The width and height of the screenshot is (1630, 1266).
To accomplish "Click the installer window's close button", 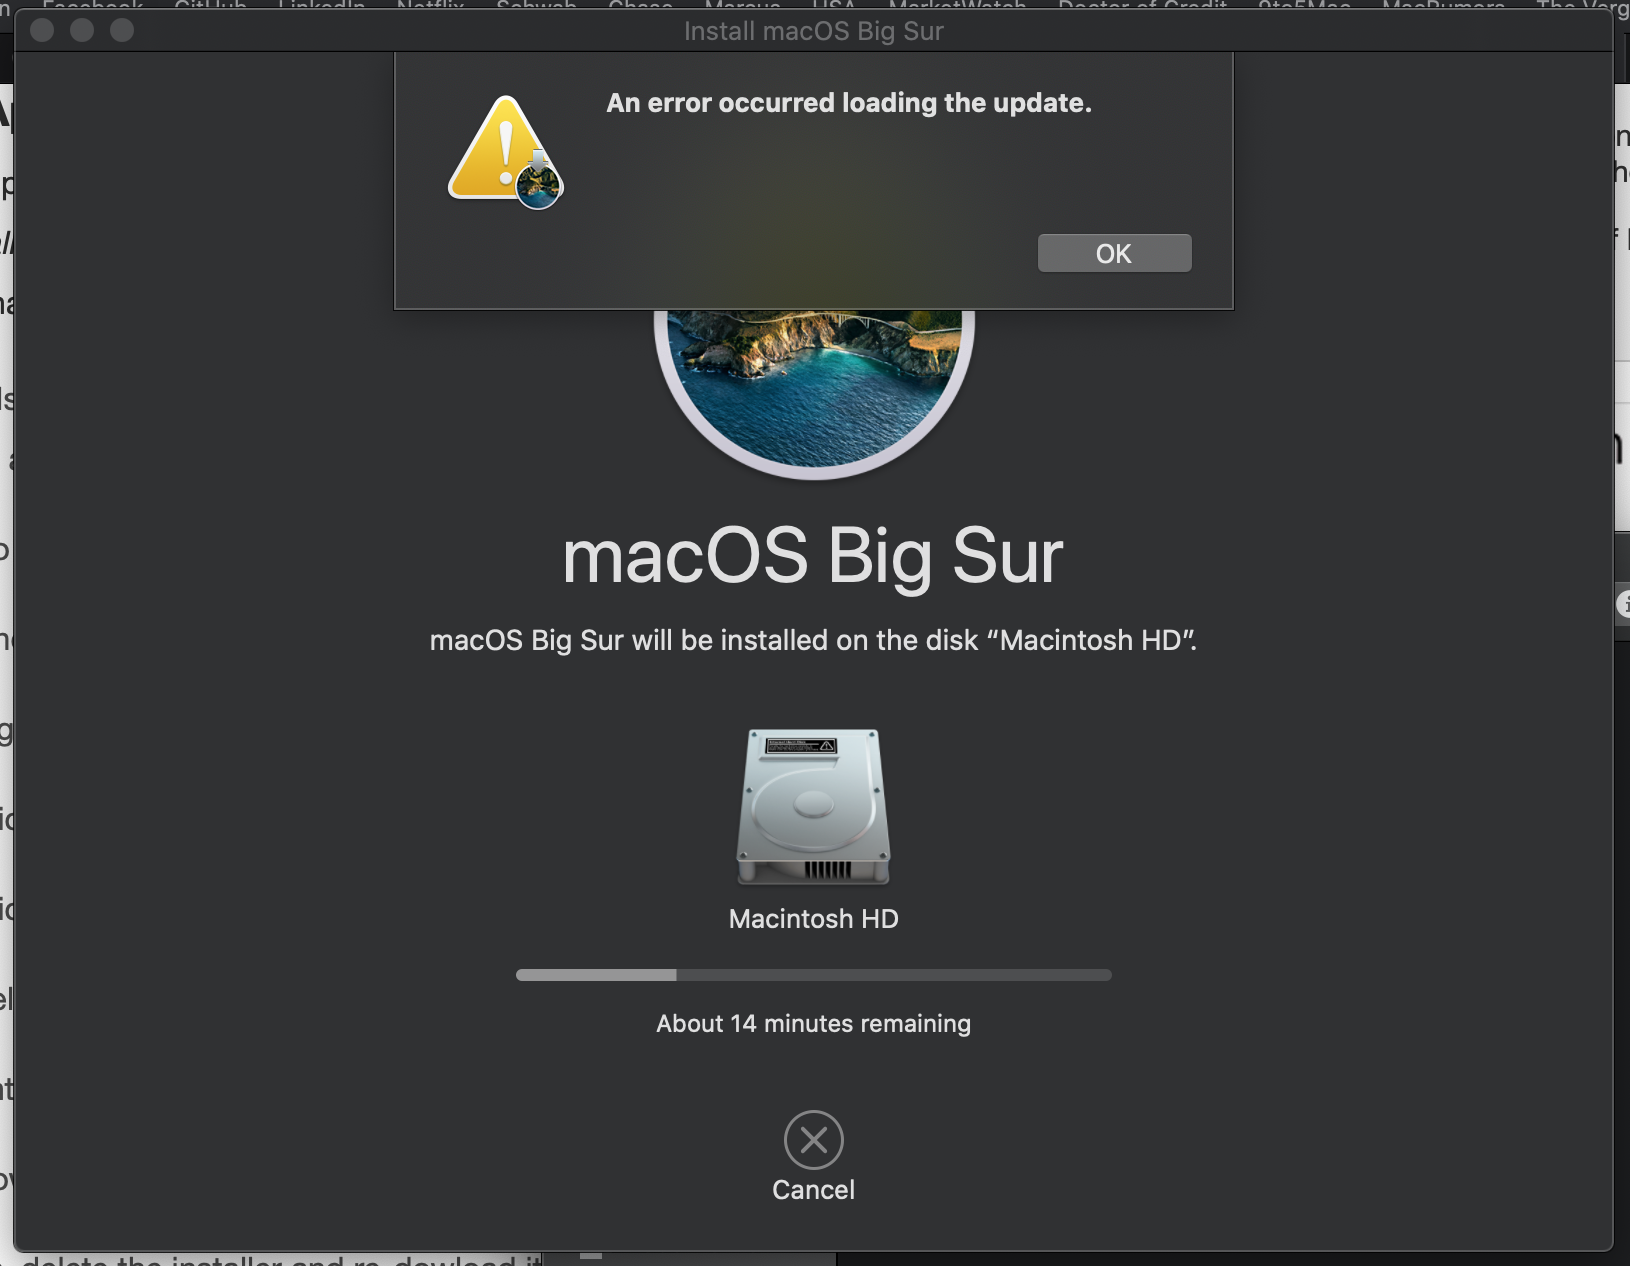I will (x=42, y=30).
